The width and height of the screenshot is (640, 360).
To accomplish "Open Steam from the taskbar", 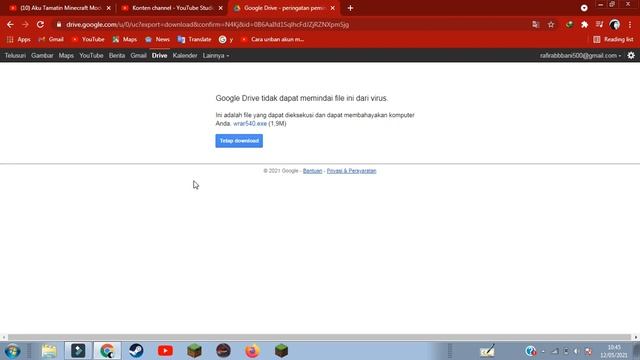I will pos(136,351).
